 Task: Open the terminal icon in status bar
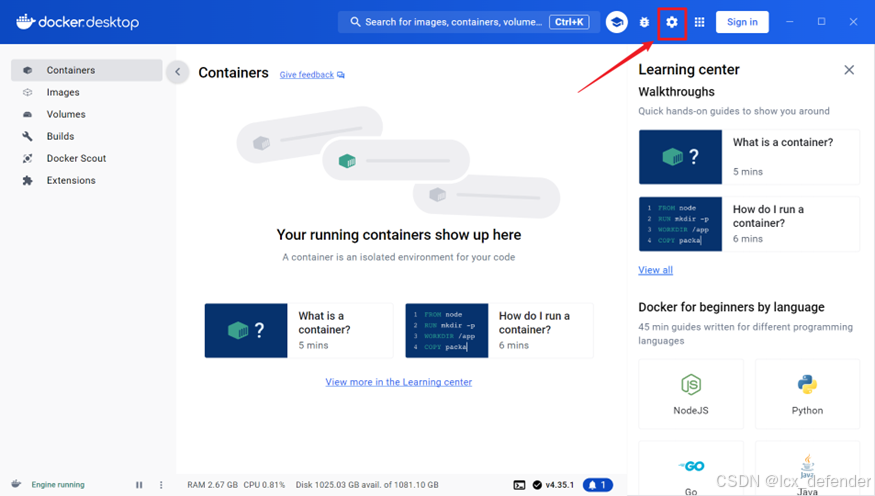pos(519,485)
